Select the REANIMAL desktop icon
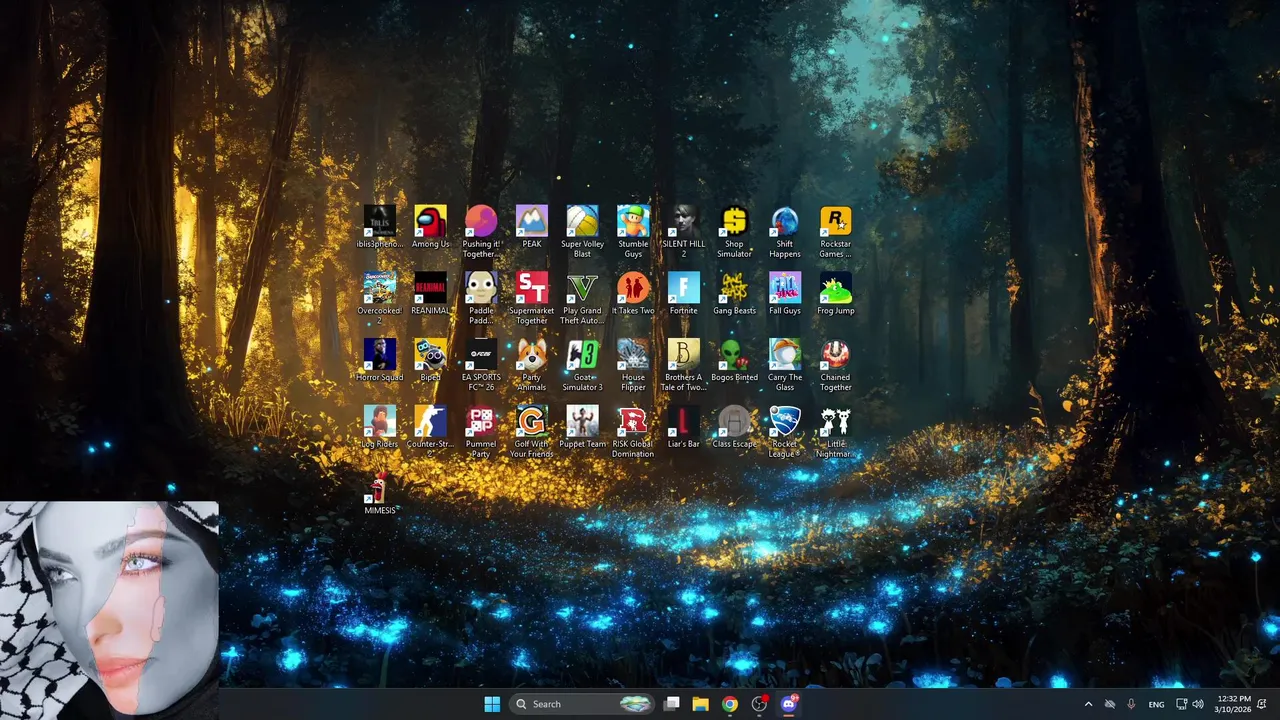1280x720 pixels. (430, 294)
